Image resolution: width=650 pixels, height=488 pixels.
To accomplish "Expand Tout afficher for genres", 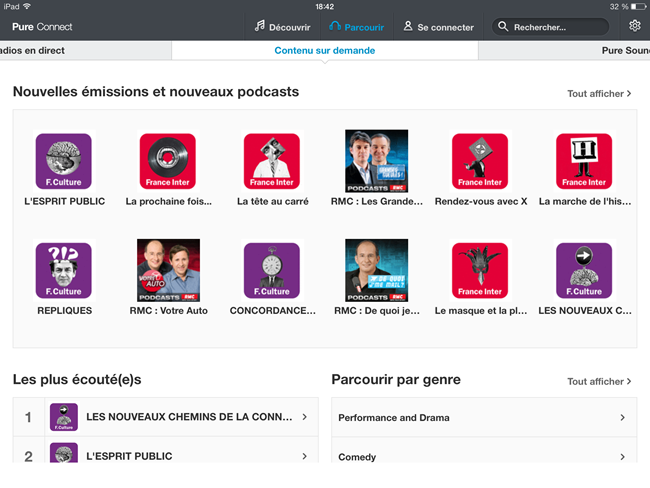I will 599,381.
